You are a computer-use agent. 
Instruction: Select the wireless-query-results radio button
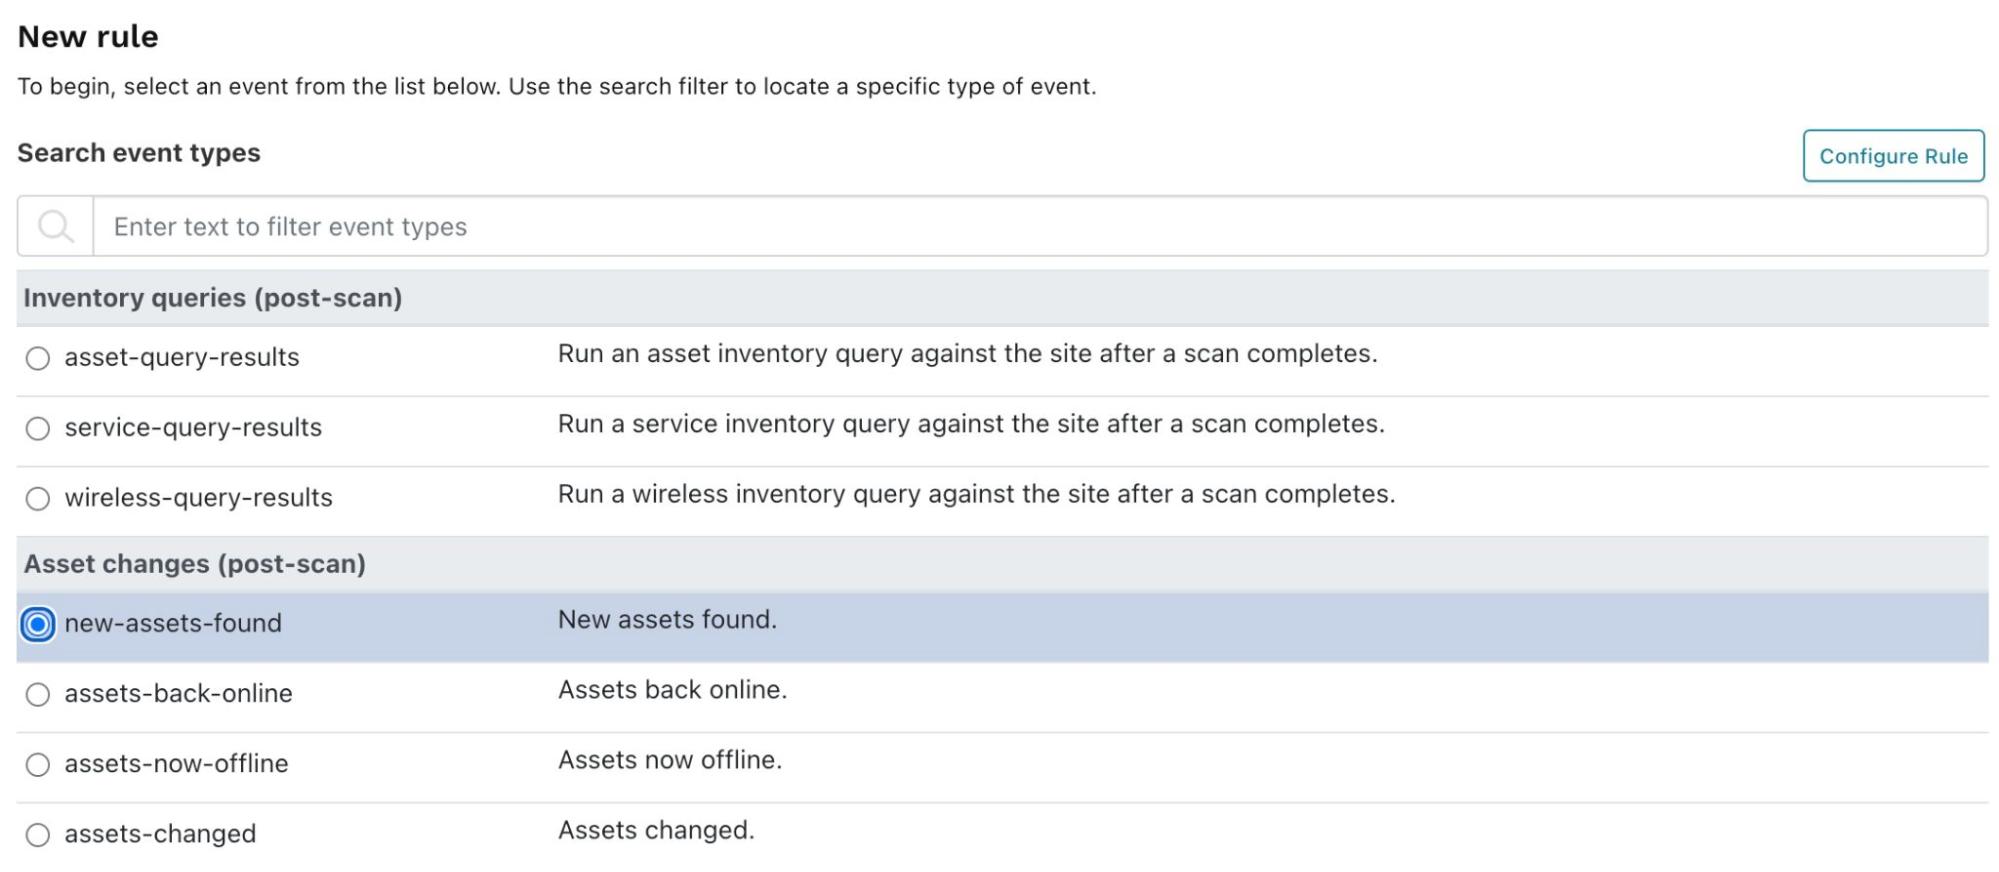(x=38, y=499)
